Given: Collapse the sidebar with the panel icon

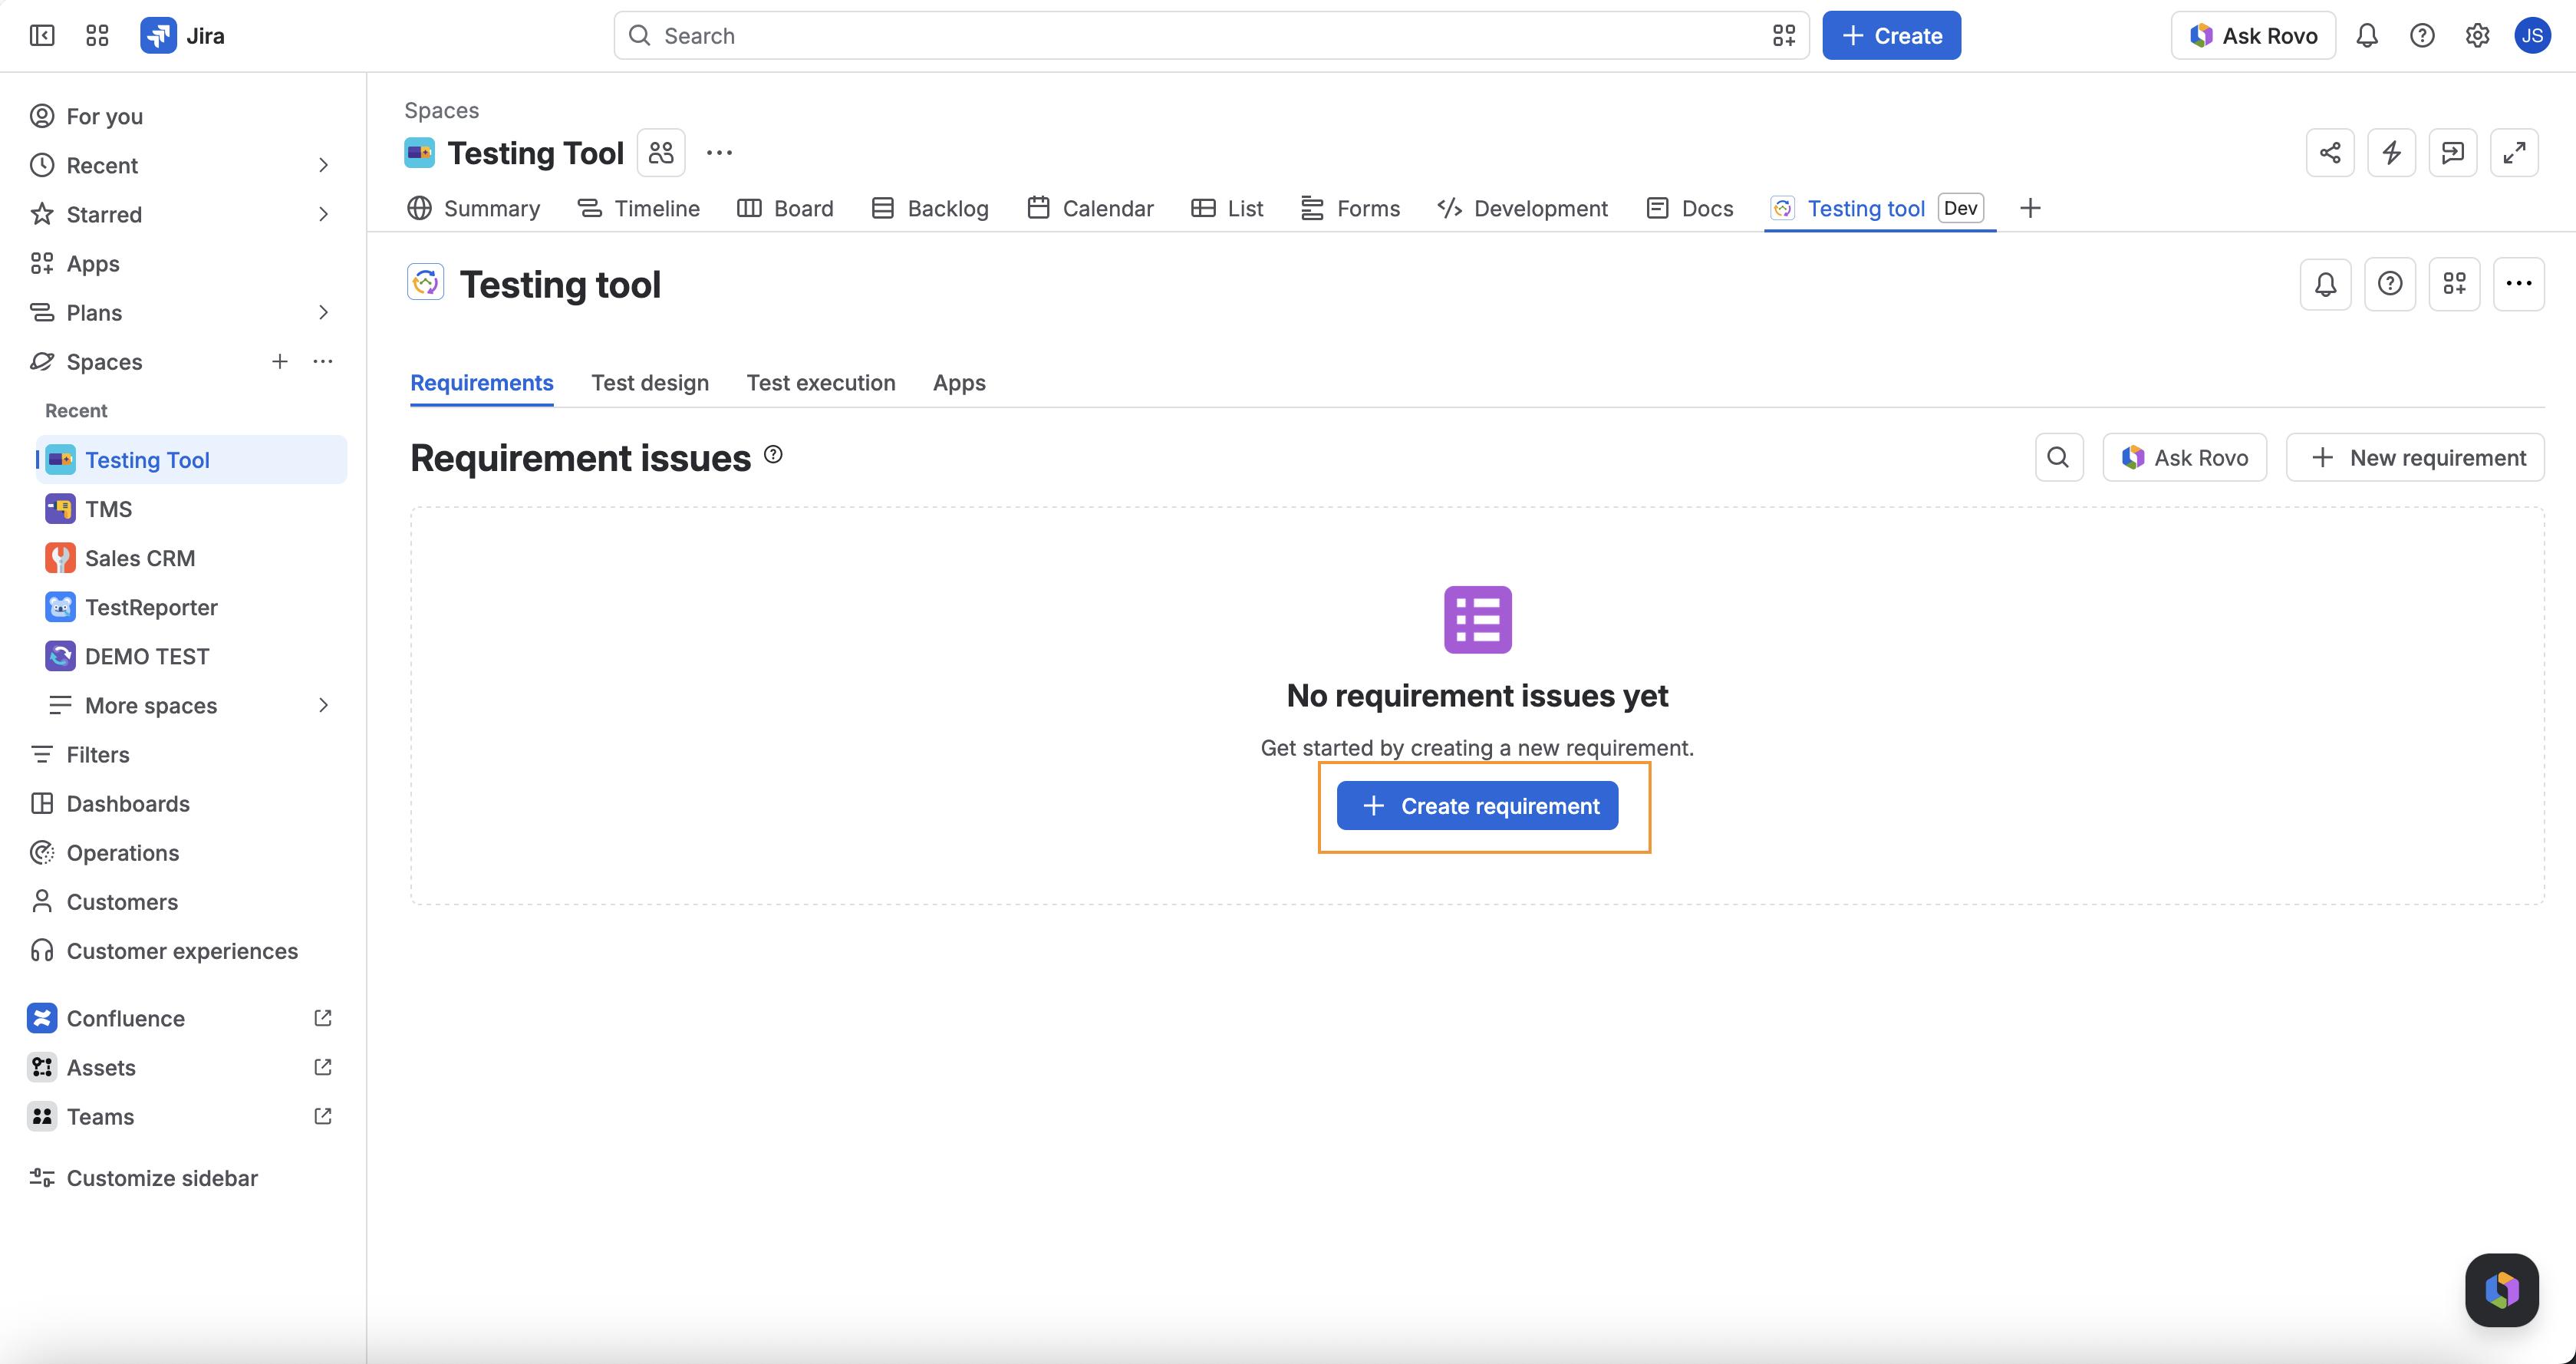Looking at the screenshot, I should coord(42,36).
